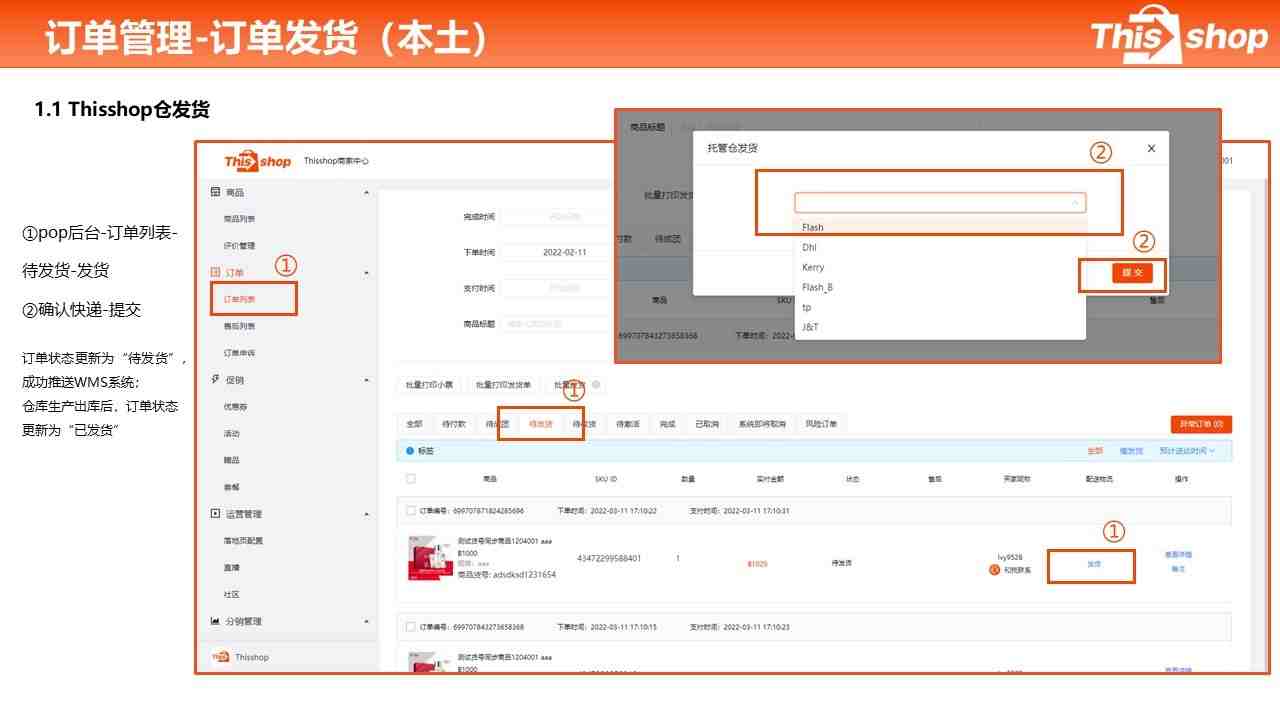Click the 促销 section icon in the sidebar
The height and width of the screenshot is (720, 1280).
click(215, 379)
